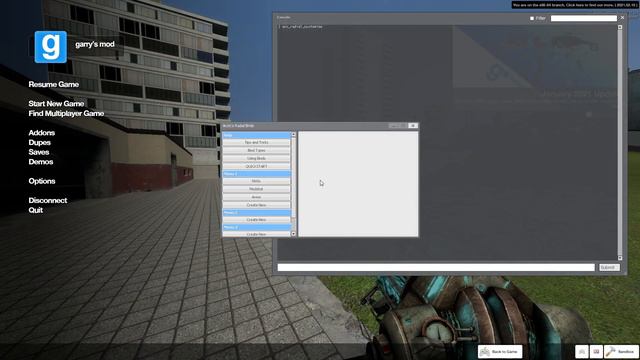Click the console scrollbar down arrow

(x=620, y=258)
